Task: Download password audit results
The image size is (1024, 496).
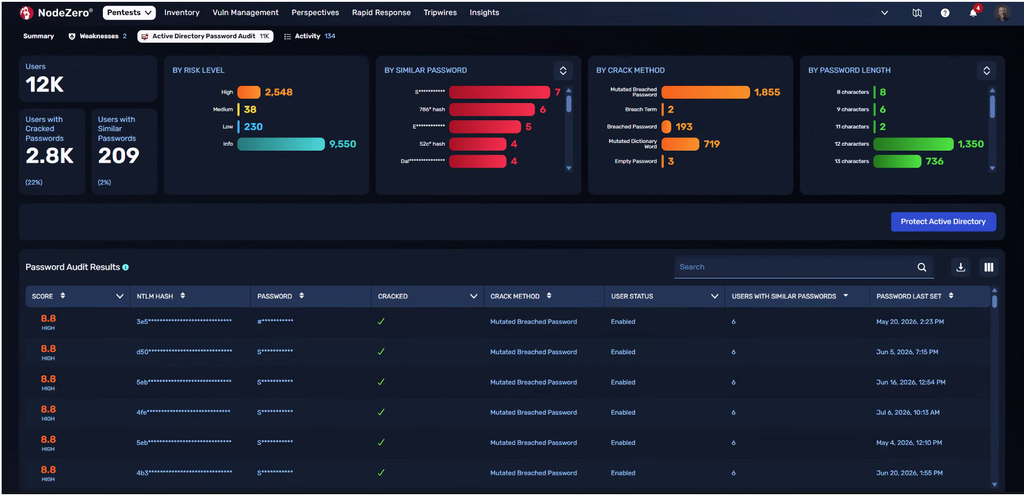Action: 961,267
